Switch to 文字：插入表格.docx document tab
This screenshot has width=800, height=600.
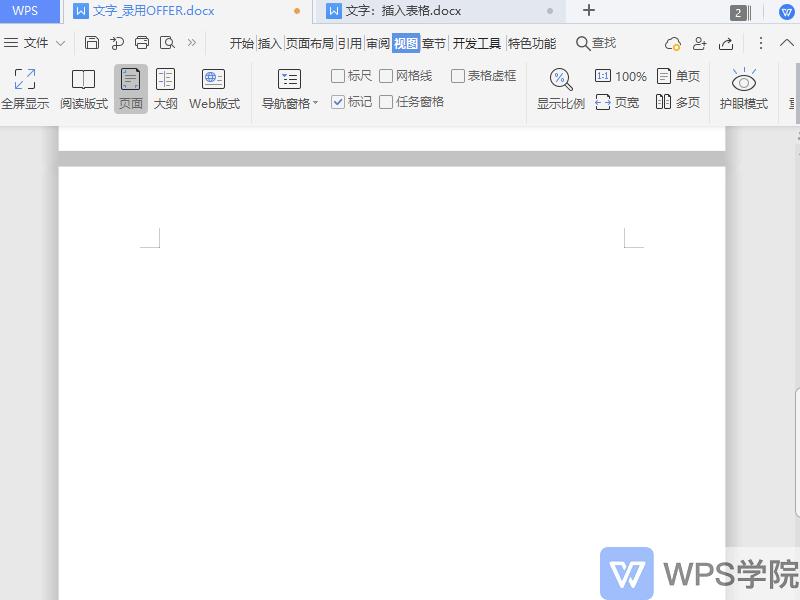[440, 11]
